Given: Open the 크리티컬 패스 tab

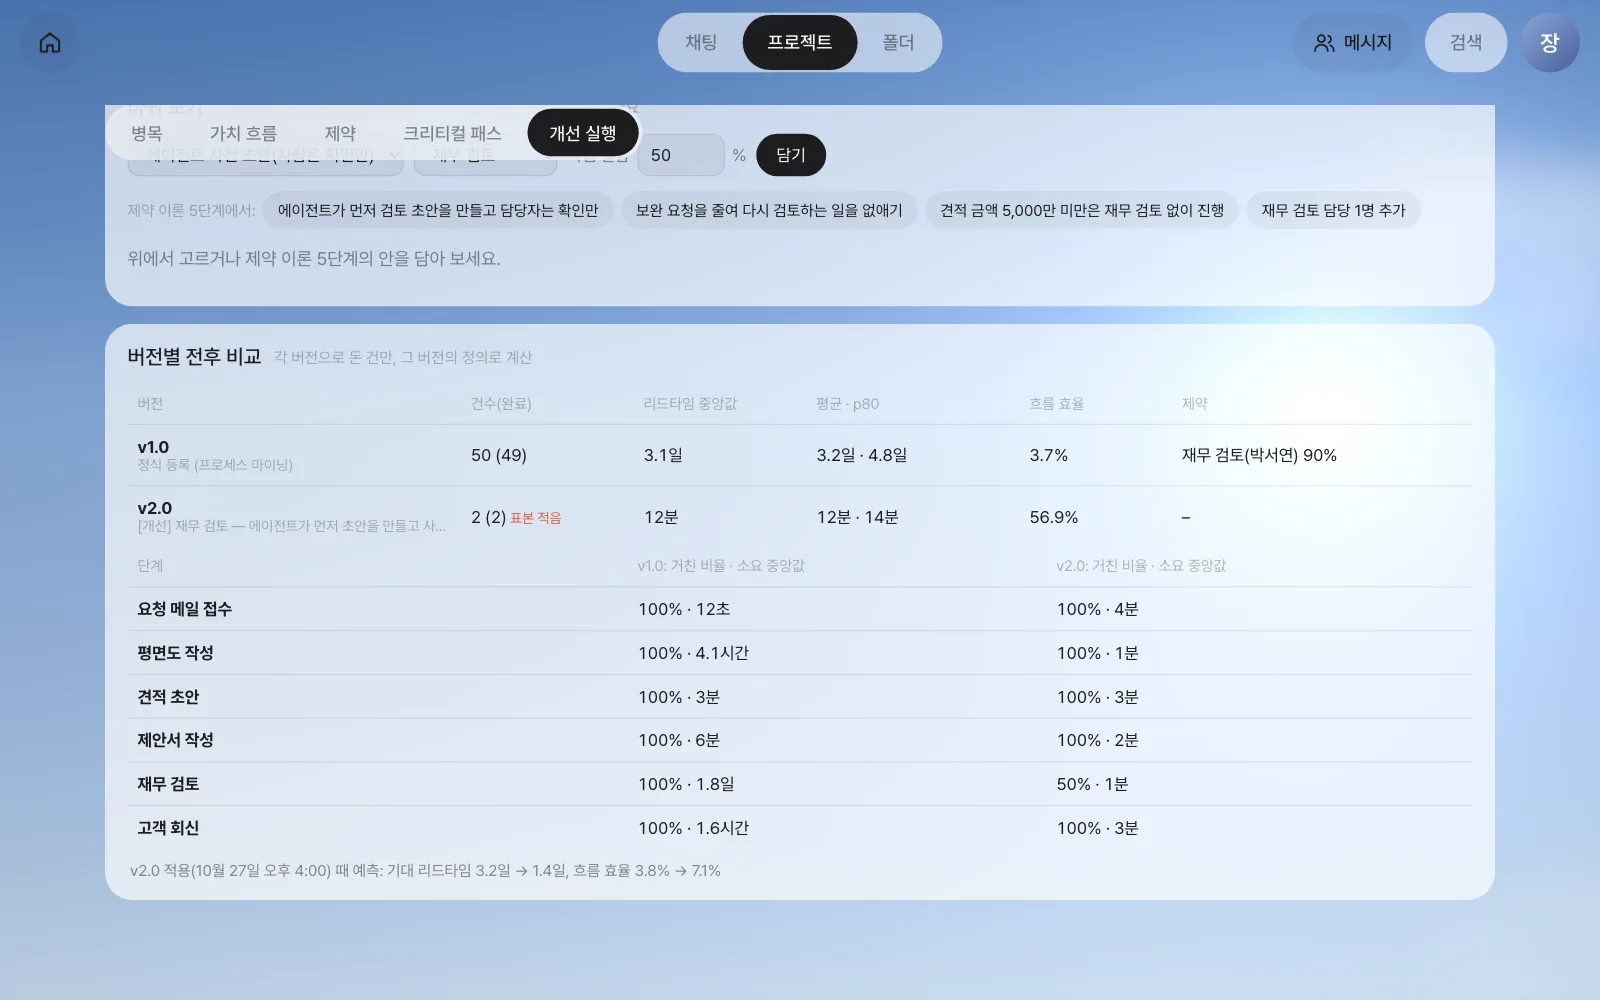Looking at the screenshot, I should coord(452,133).
